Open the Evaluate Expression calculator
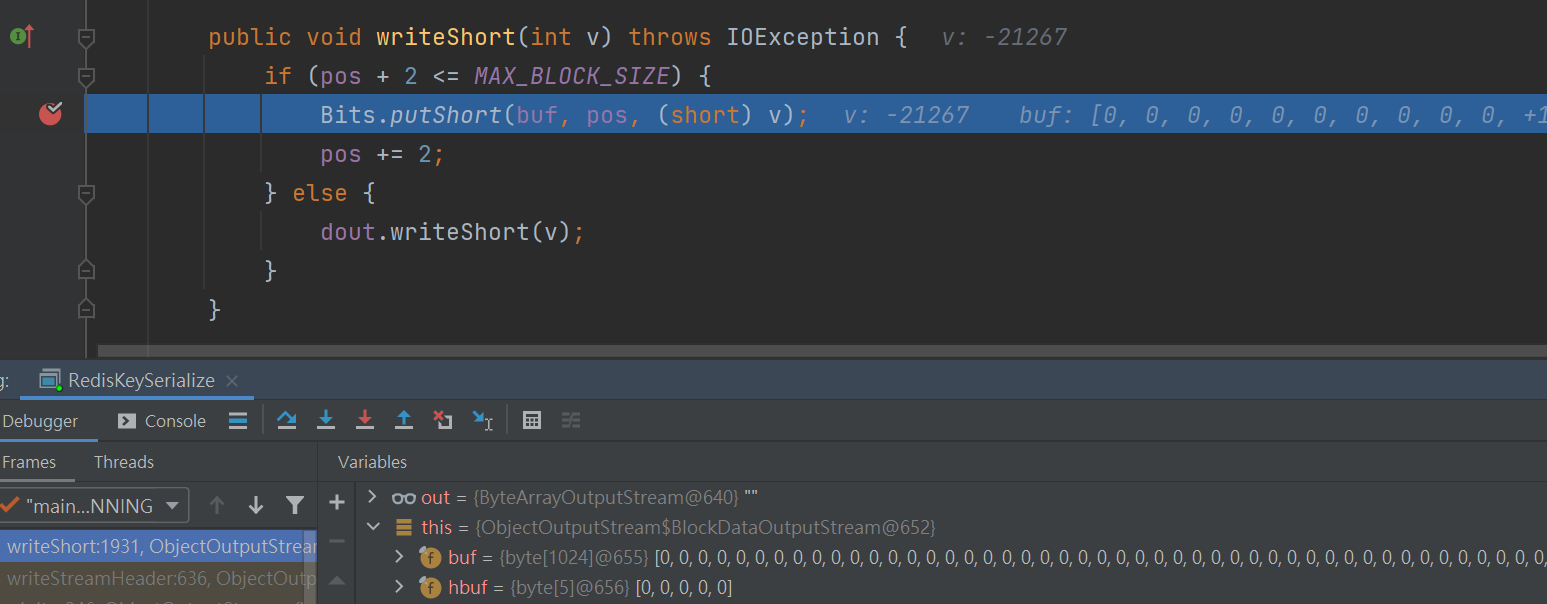This screenshot has width=1547, height=604. click(532, 421)
